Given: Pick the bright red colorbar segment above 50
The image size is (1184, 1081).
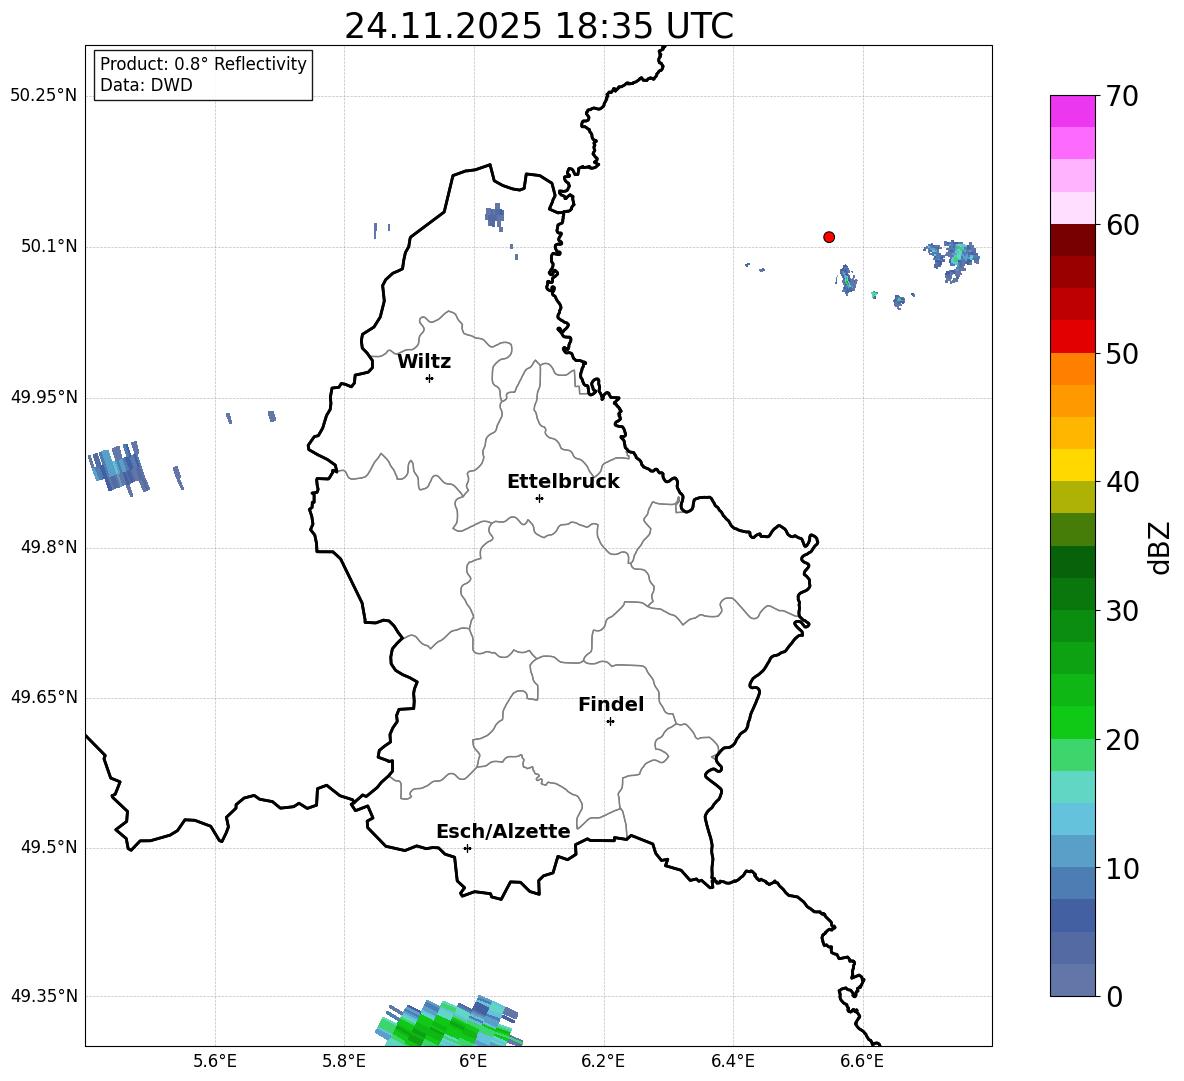Looking at the screenshot, I should pos(1073,337).
